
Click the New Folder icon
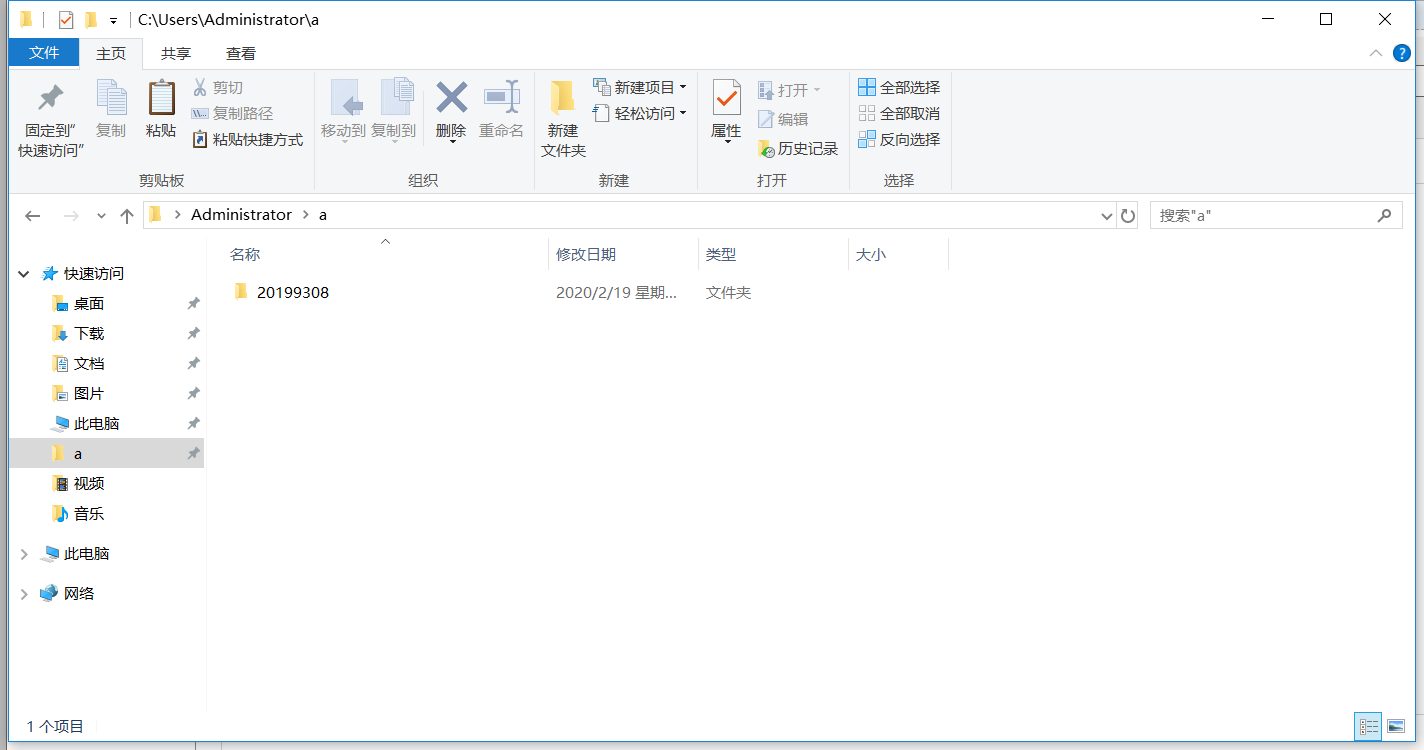click(563, 97)
